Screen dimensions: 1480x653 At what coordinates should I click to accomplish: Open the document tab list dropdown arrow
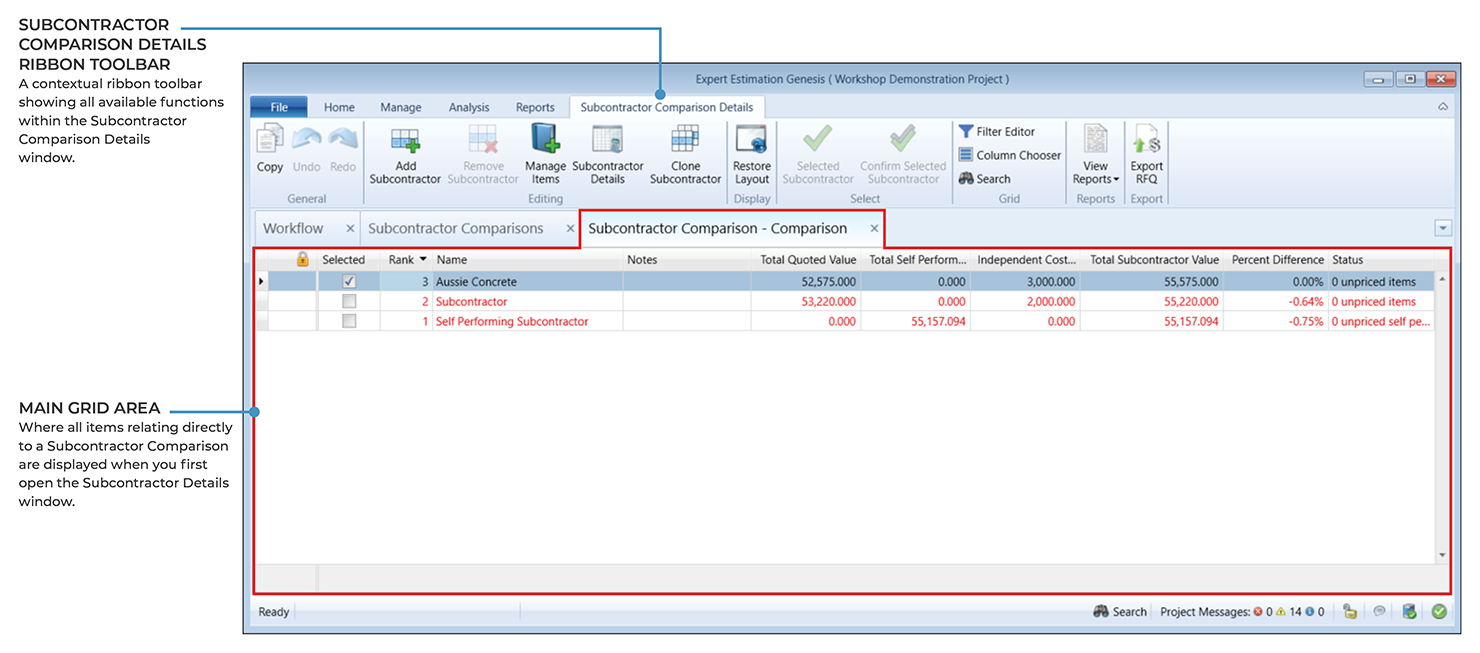(x=1442, y=228)
